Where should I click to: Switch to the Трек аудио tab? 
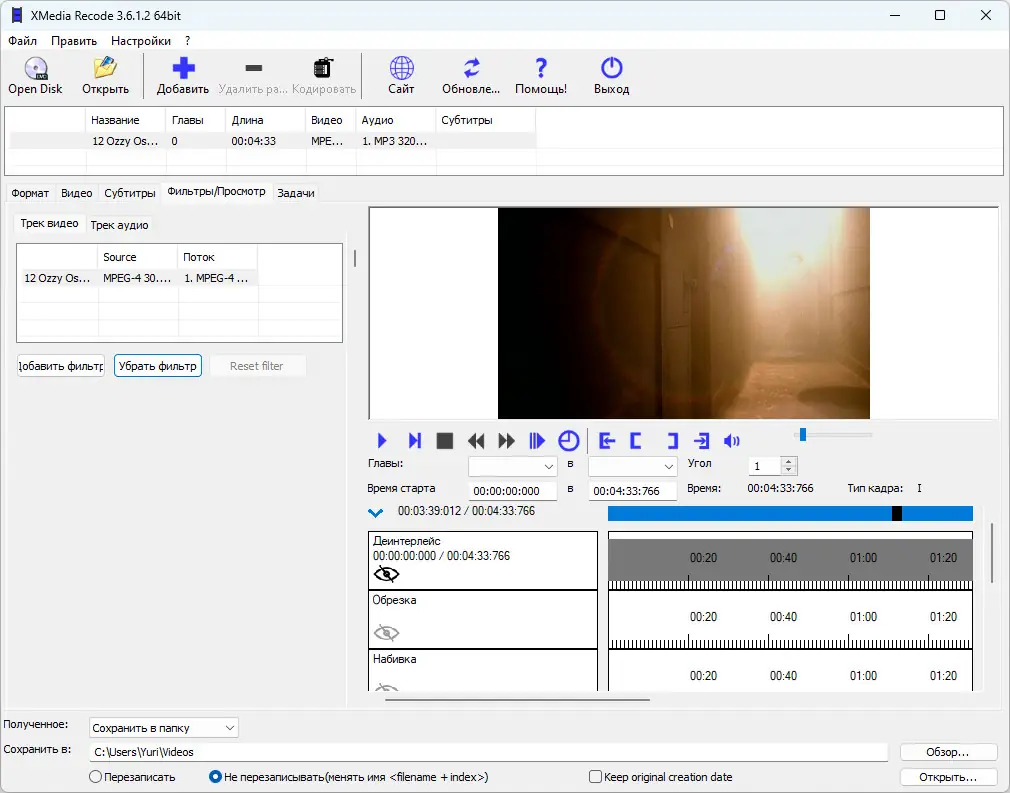click(119, 225)
